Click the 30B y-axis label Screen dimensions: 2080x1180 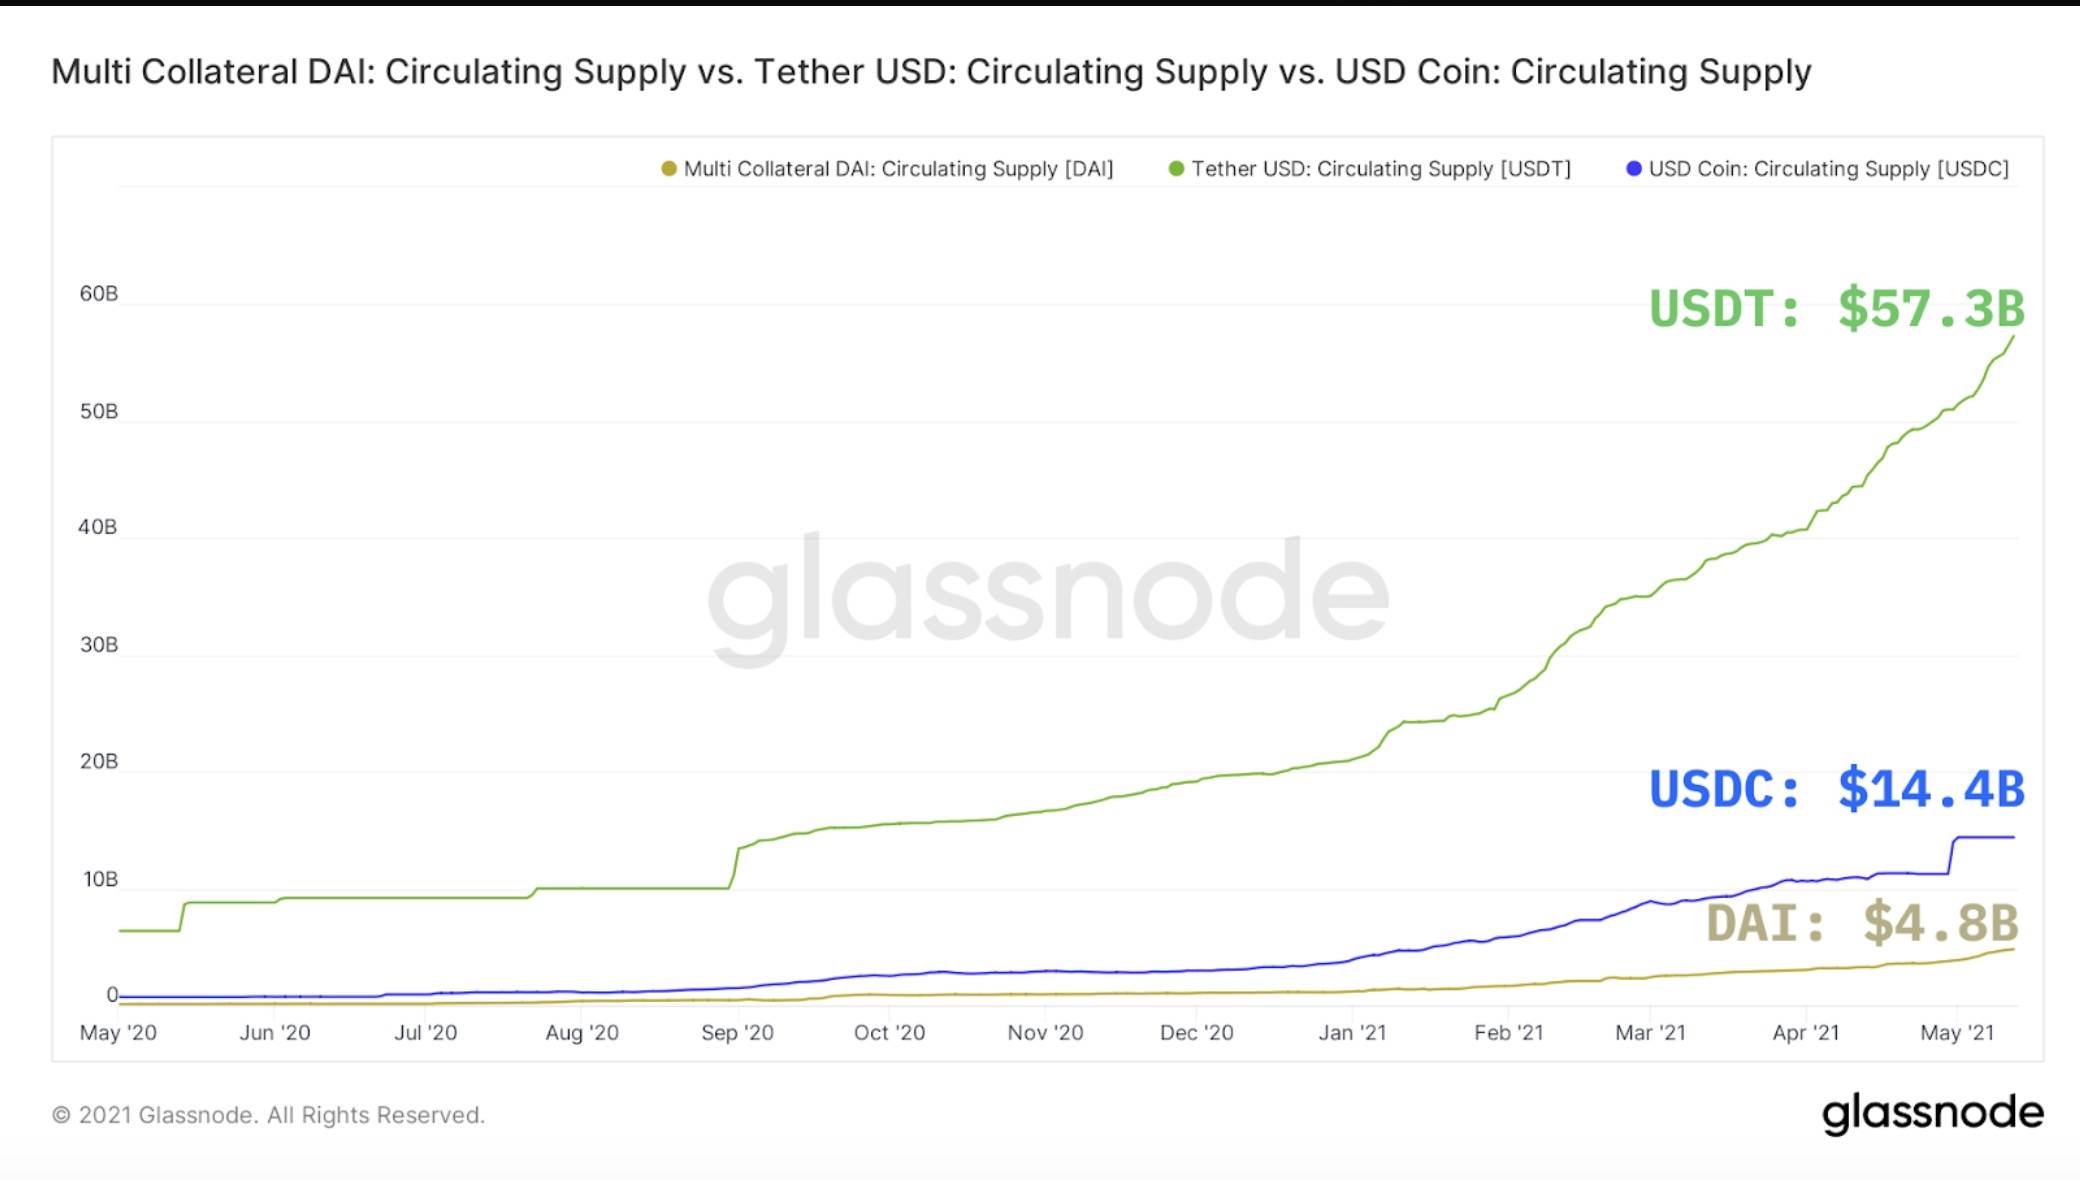[99, 645]
